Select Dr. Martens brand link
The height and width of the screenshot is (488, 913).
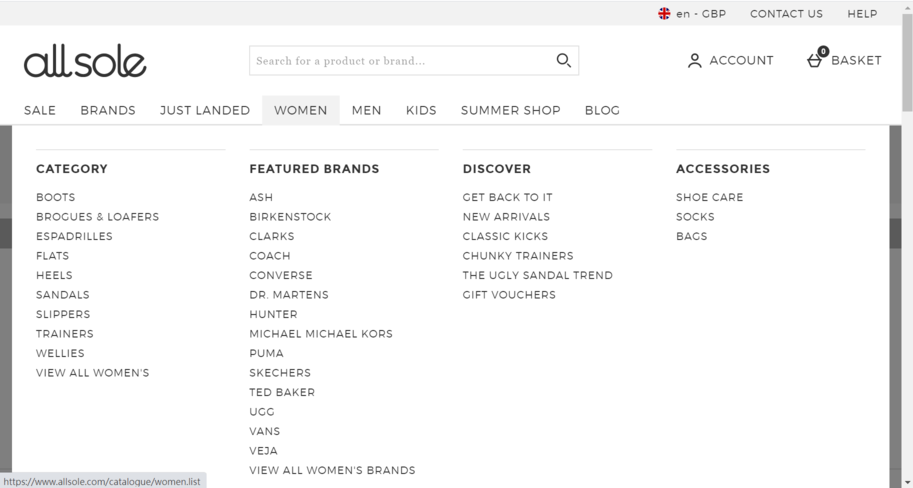(x=289, y=295)
